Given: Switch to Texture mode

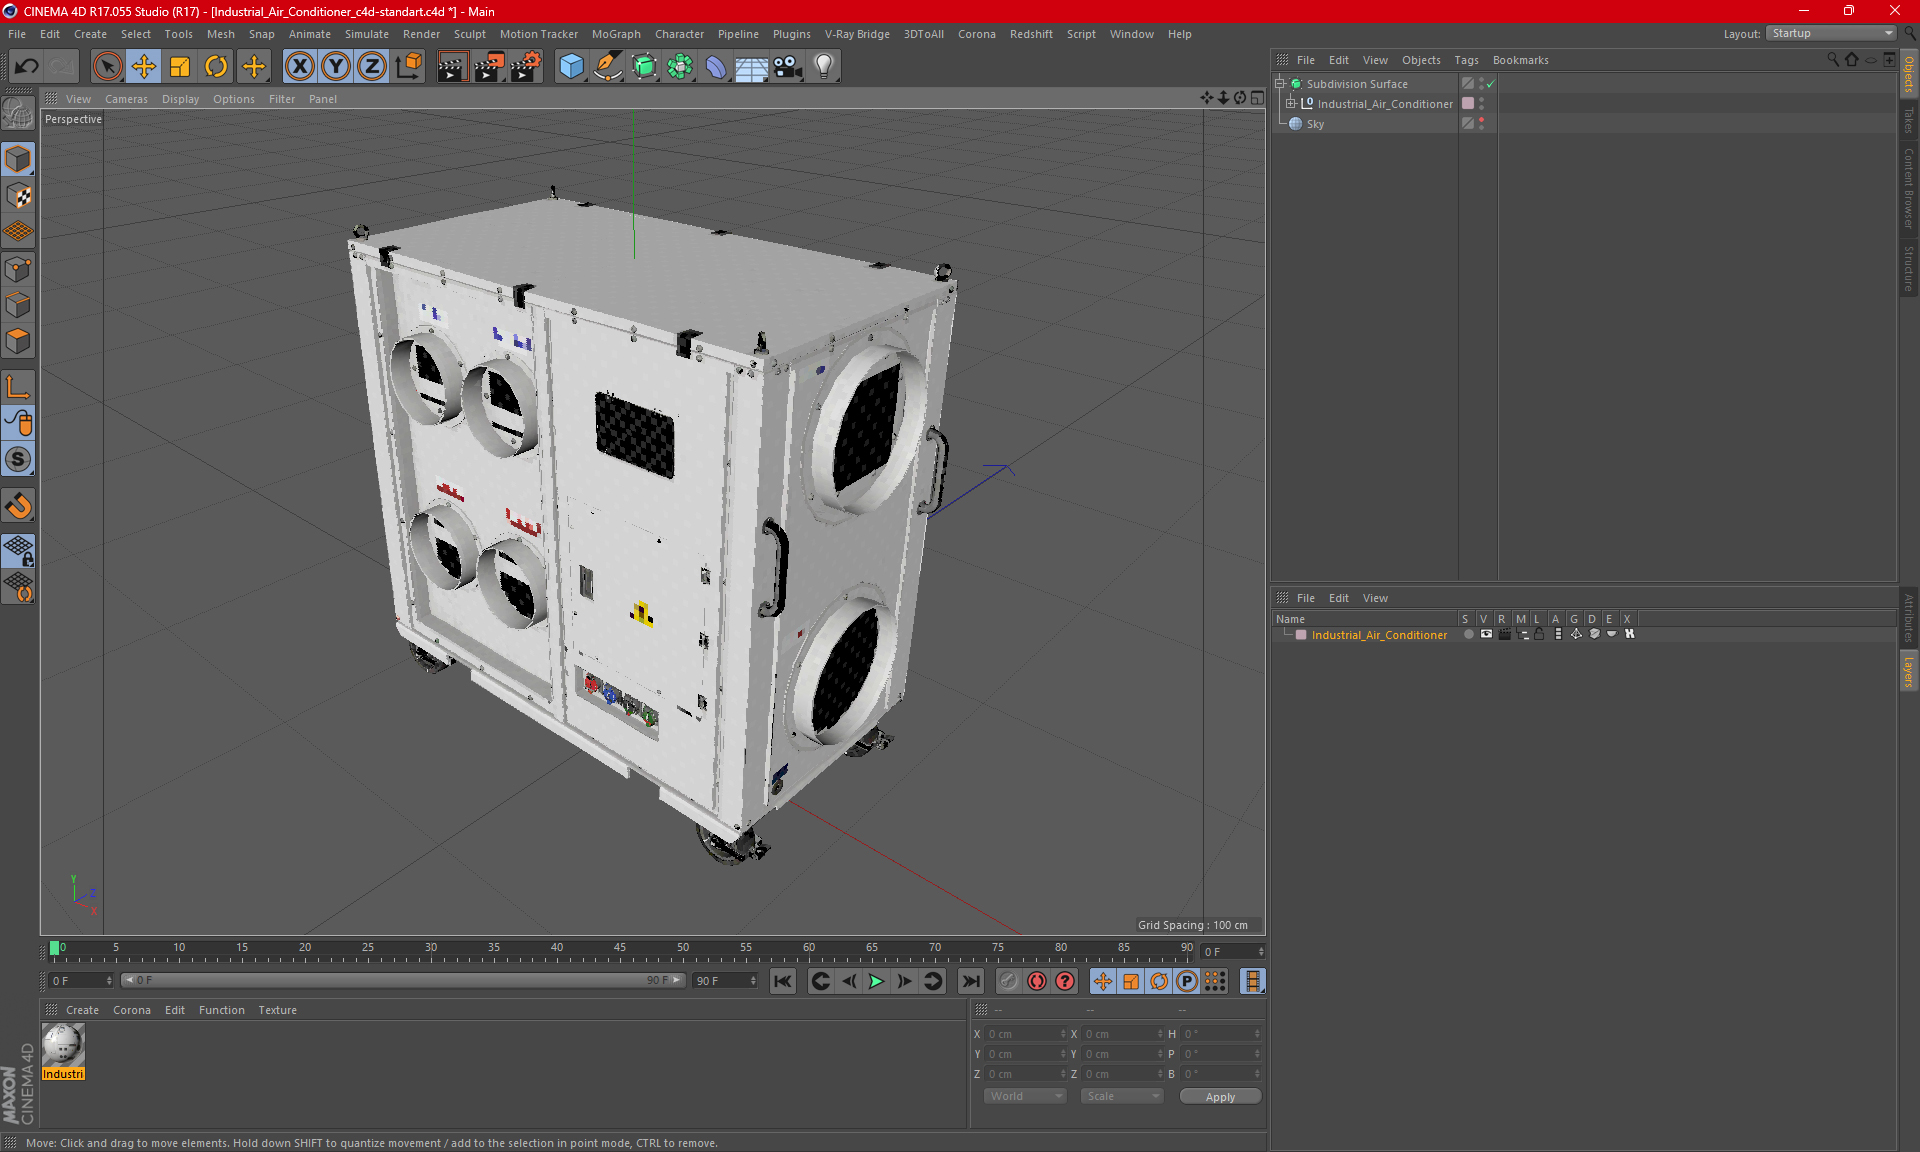Looking at the screenshot, I should pyautogui.click(x=19, y=196).
